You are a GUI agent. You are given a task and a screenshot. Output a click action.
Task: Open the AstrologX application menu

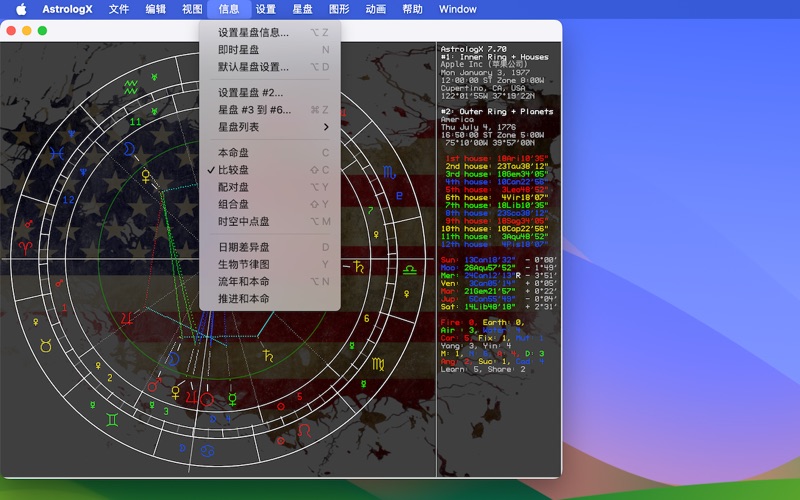[67, 9]
